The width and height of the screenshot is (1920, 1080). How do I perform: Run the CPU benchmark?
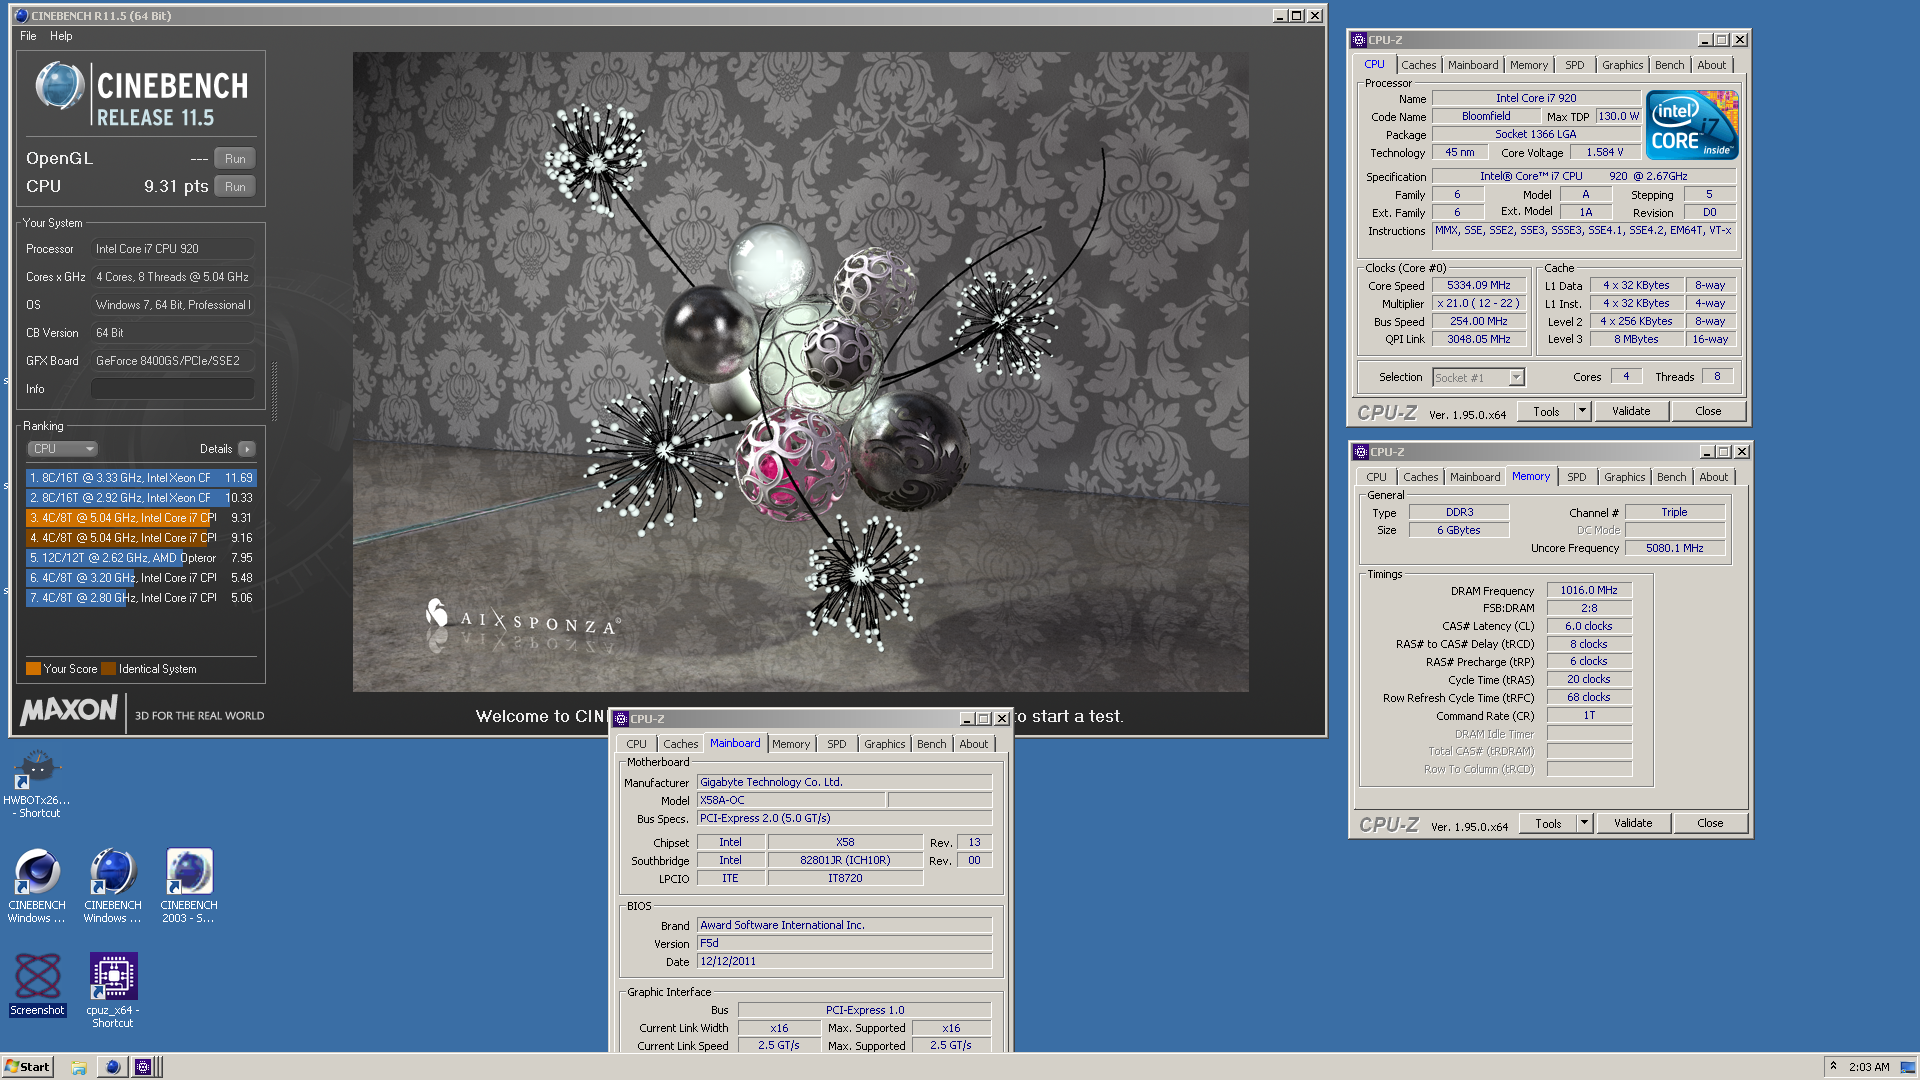(x=235, y=187)
